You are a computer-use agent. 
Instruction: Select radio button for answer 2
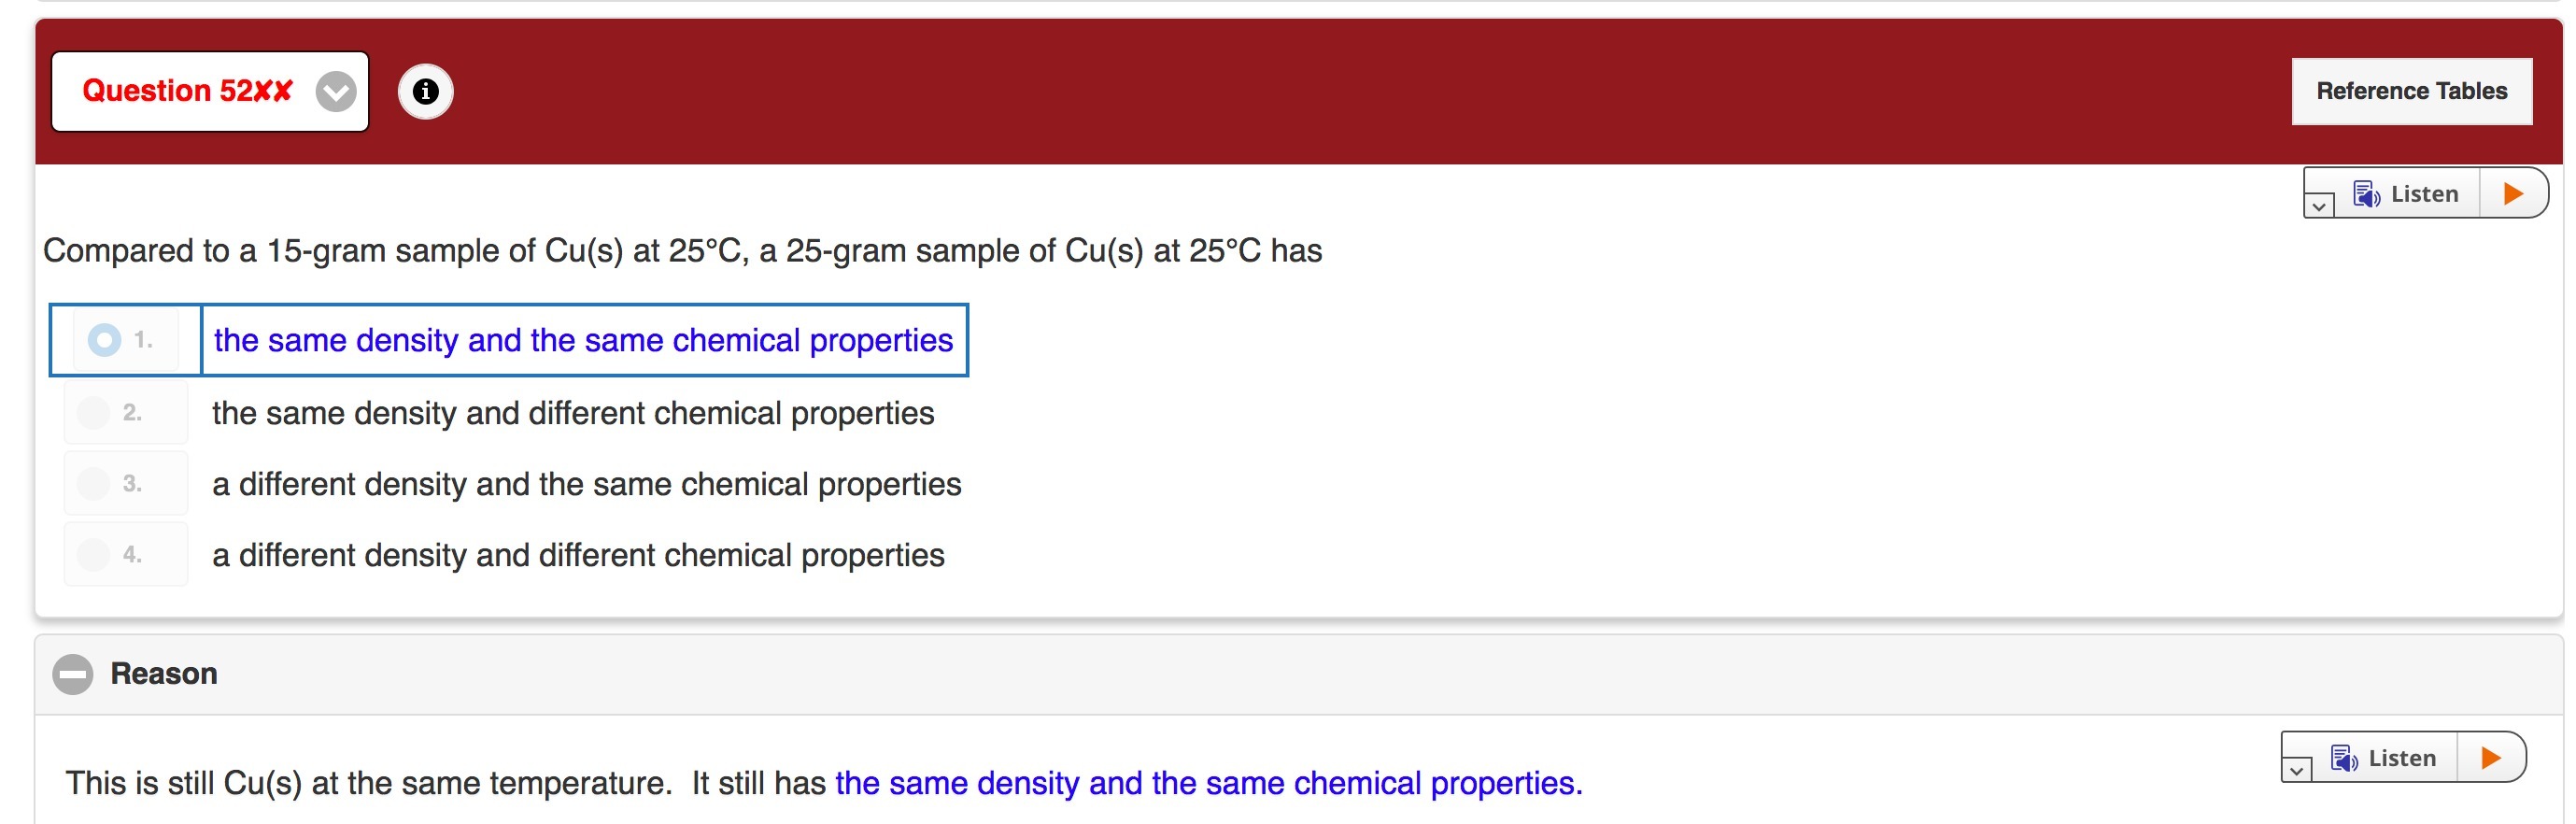[94, 412]
